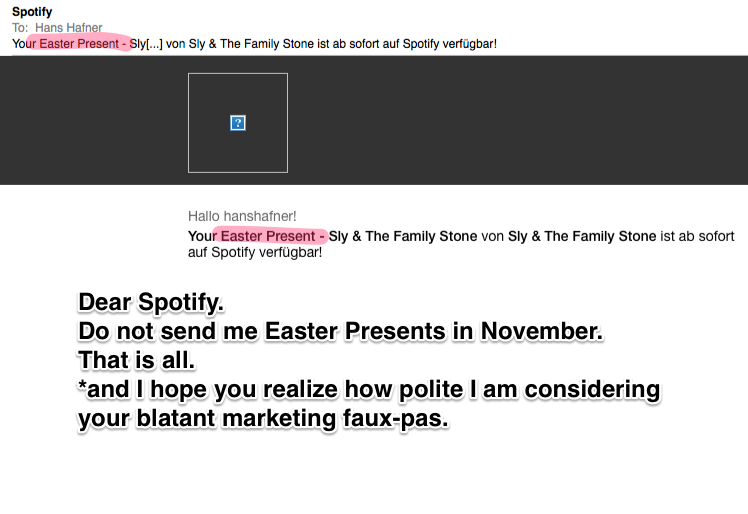Click the Dear Spotify. caption line

(x=151, y=302)
